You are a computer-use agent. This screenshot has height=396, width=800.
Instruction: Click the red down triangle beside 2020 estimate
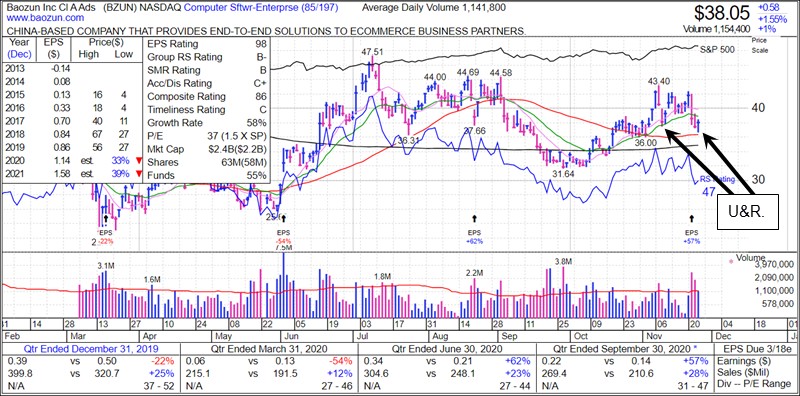click(x=139, y=162)
